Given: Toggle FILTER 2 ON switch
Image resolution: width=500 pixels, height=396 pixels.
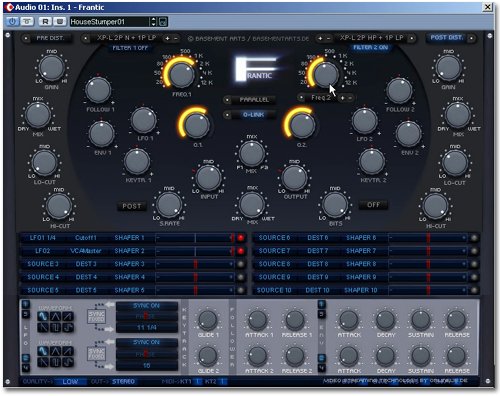Looking at the screenshot, I should 370,48.
